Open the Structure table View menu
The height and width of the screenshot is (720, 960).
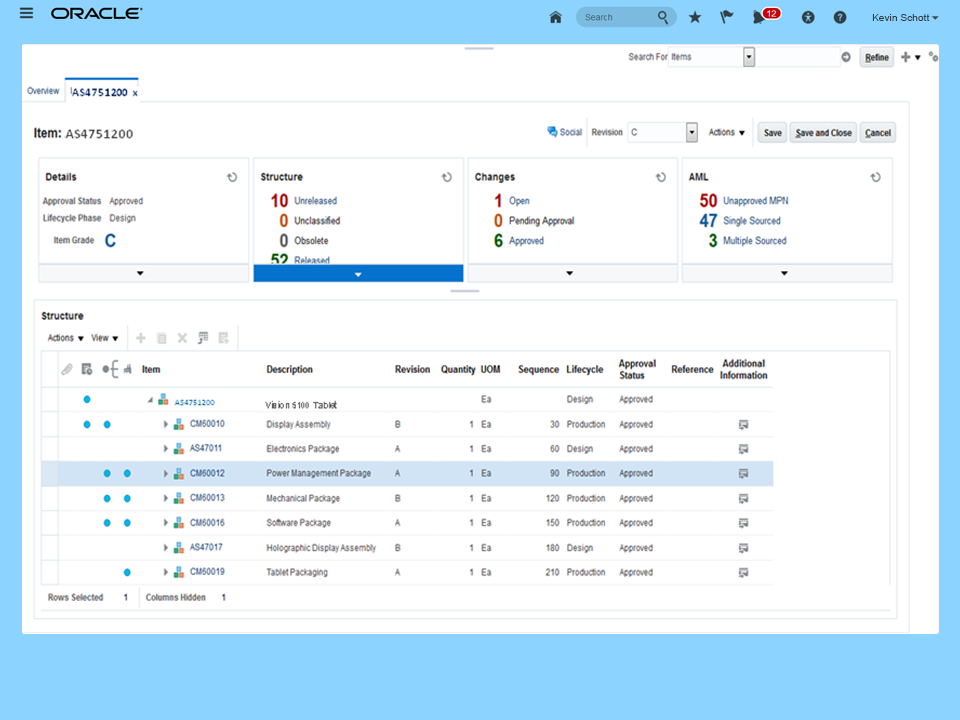coord(104,338)
